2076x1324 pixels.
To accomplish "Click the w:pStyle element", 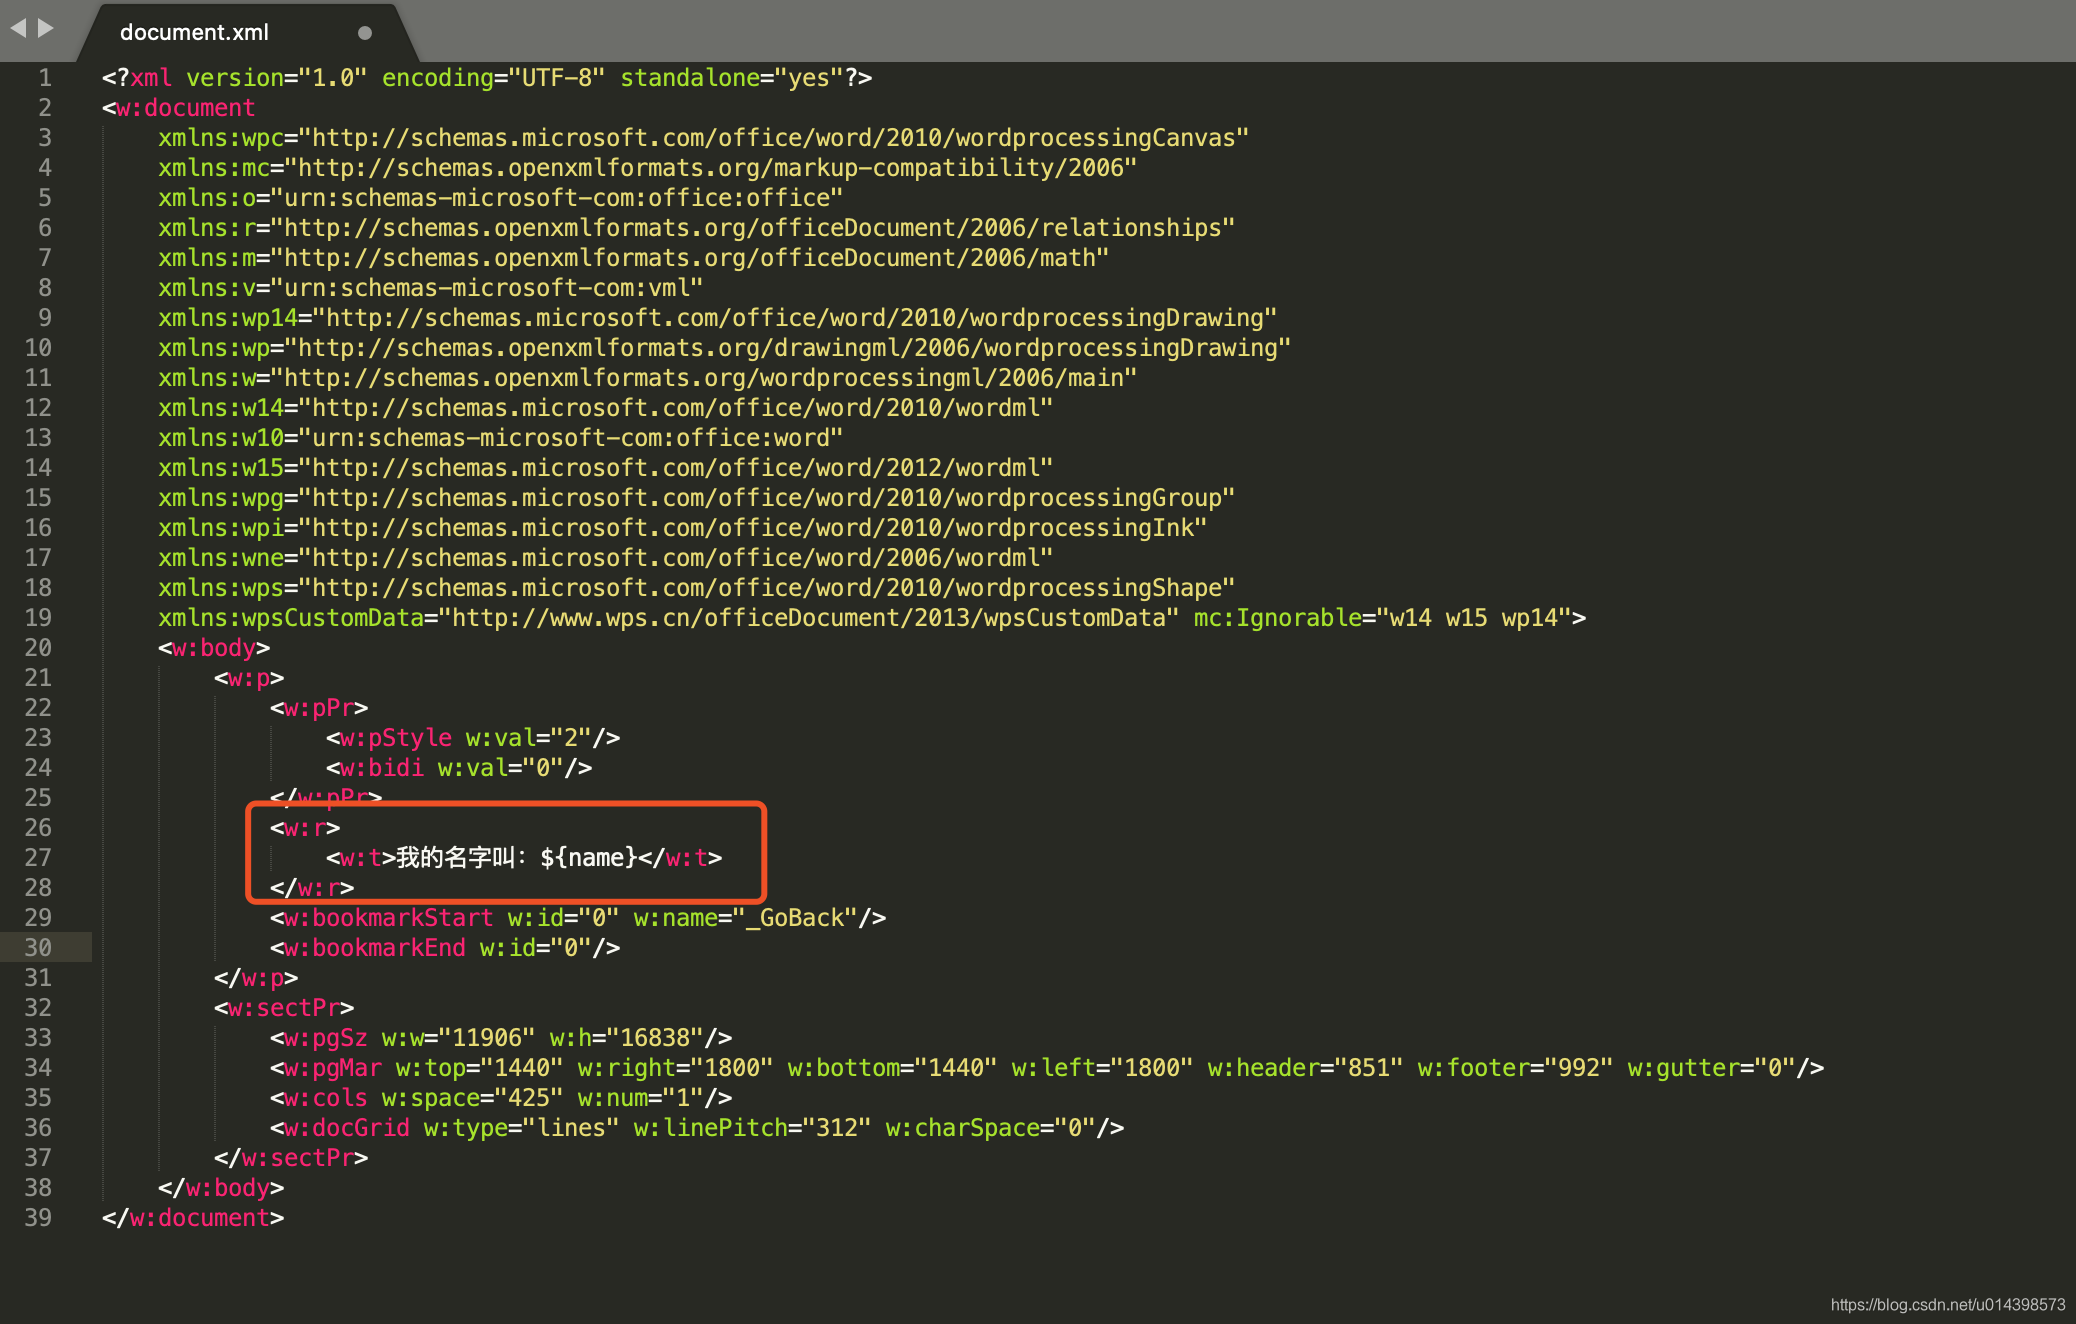I will [x=473, y=738].
